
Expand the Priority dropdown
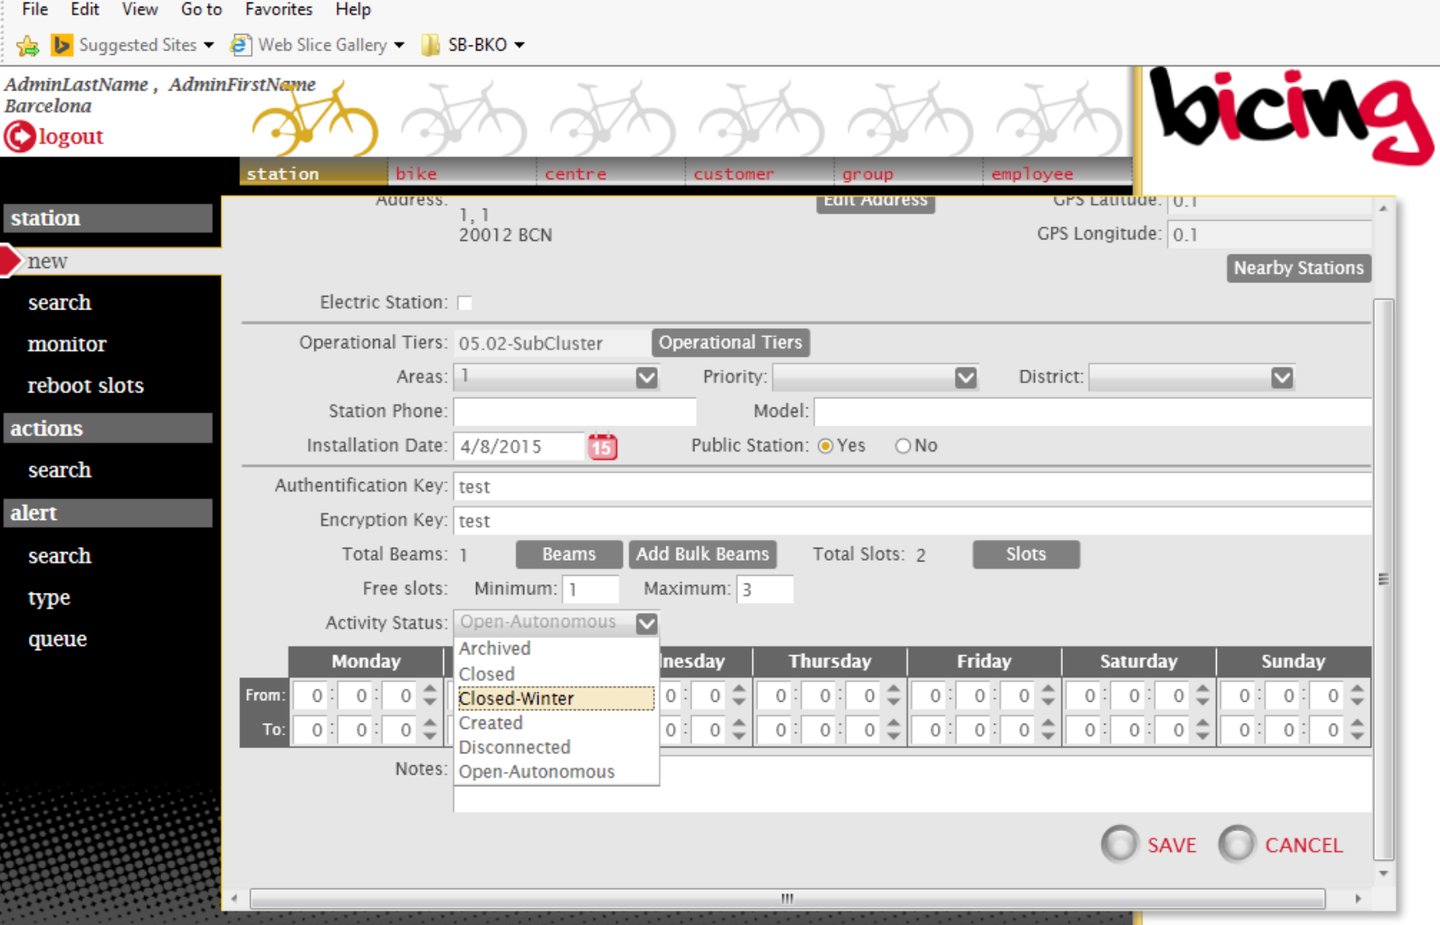(x=965, y=377)
